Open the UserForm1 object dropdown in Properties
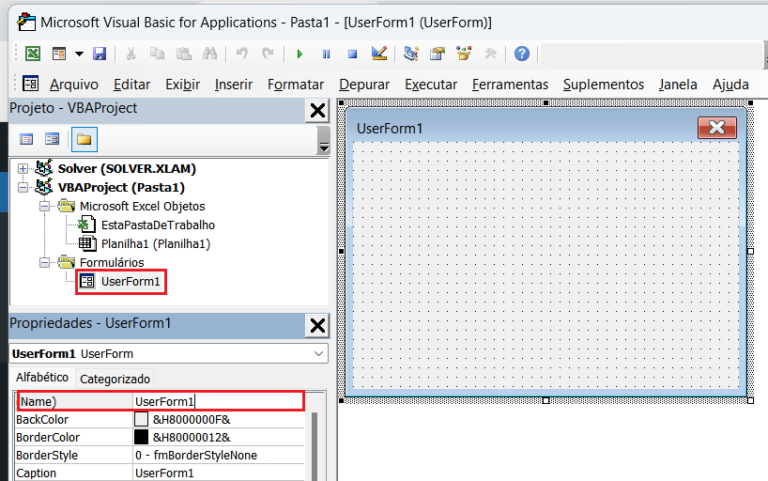Viewport: 768px width, 481px height. [x=318, y=354]
